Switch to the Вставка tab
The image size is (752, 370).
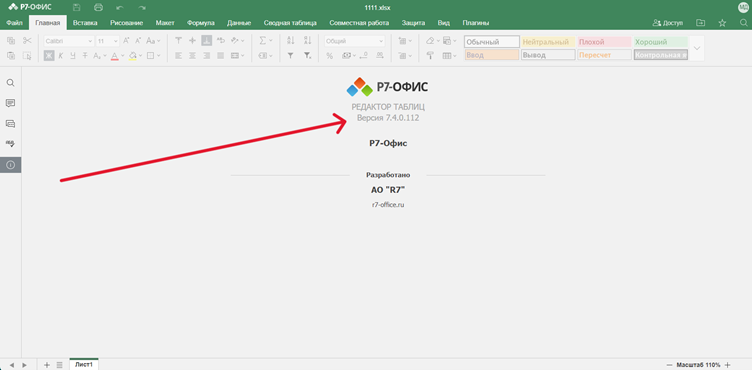pyautogui.click(x=85, y=23)
